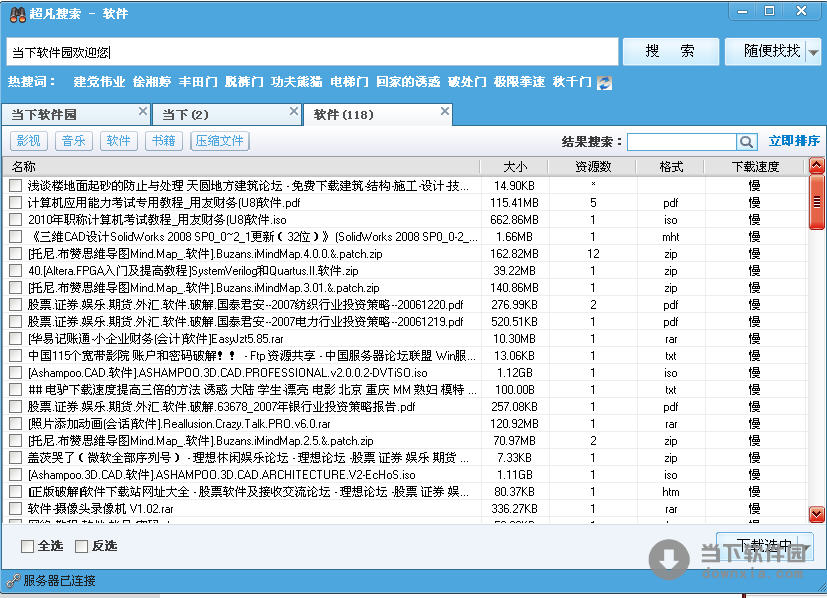Viewport: 827px width, 598px height.
Task: Toggle the 全选 checkbox
Action: click(27, 546)
